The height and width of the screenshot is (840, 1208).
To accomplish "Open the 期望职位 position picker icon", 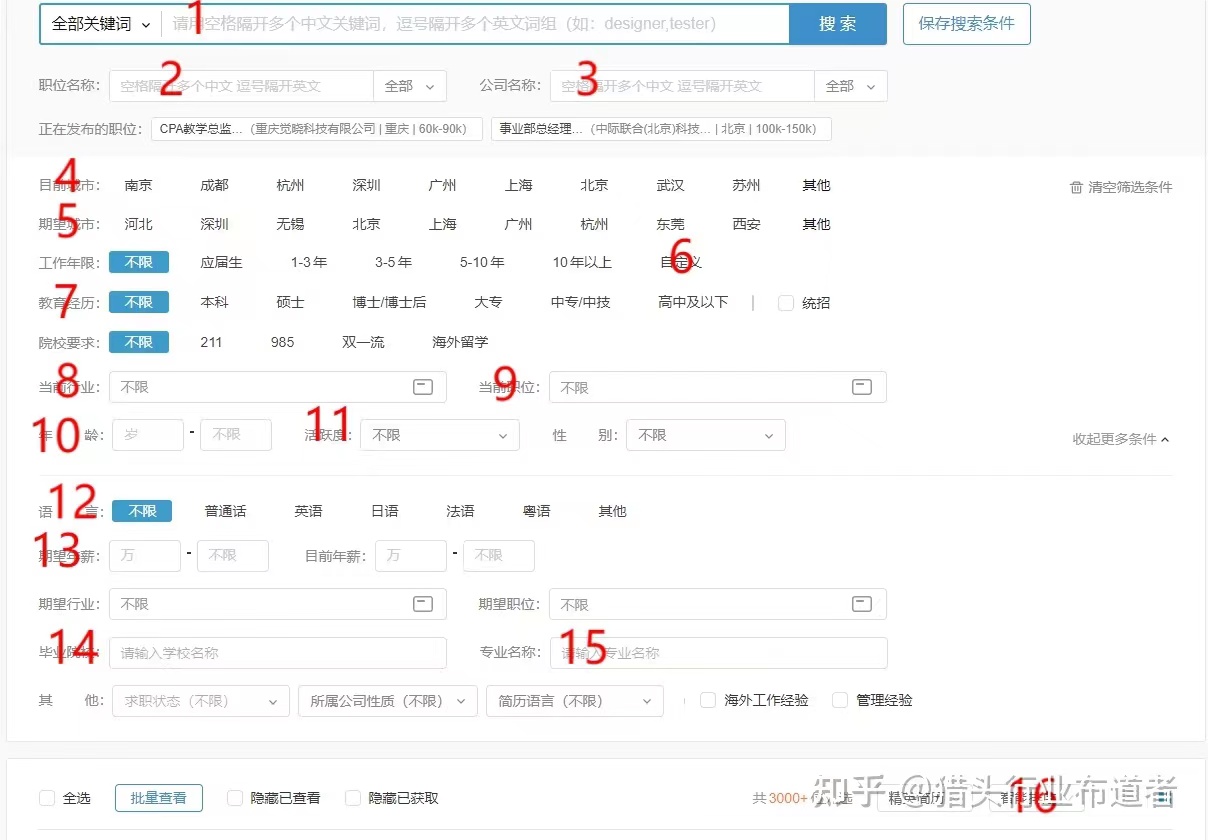I will tap(862, 604).
